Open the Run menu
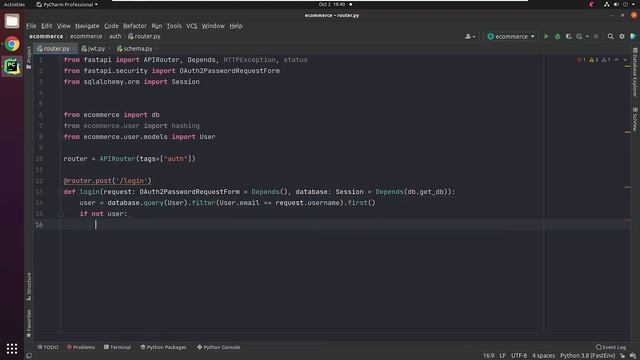 coord(157,26)
